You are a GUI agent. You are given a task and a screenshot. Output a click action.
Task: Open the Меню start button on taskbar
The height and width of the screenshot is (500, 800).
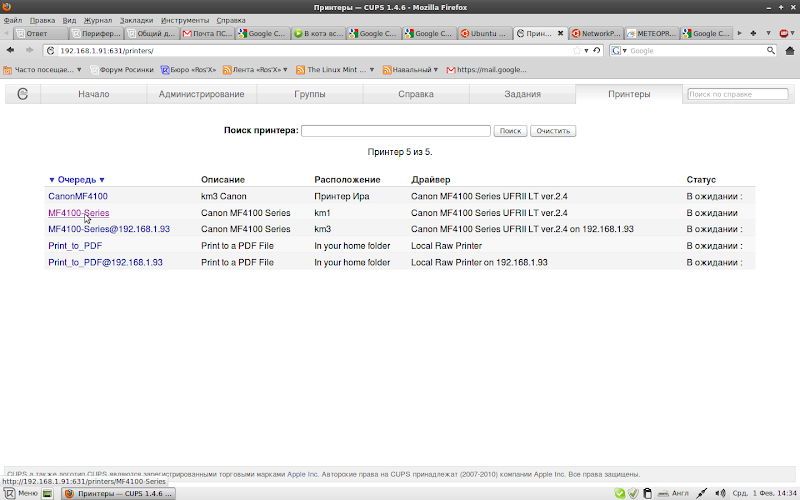[x=21, y=493]
